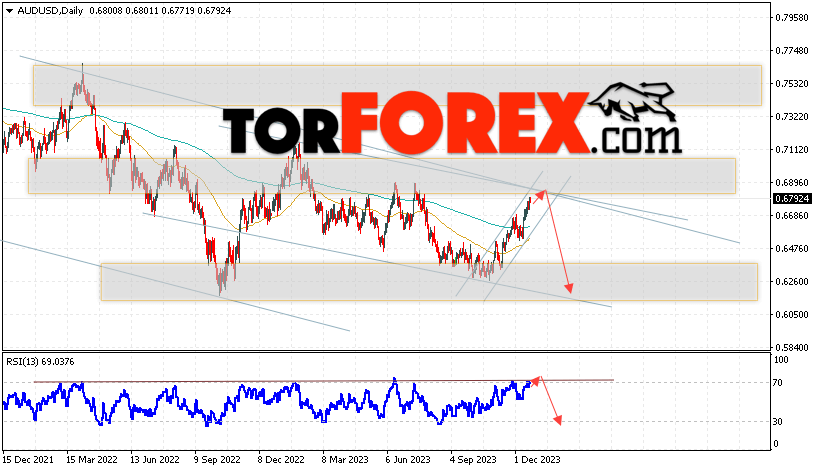Select the 0.75320 price axis label
Screen dimensions: 816x471
(792, 84)
